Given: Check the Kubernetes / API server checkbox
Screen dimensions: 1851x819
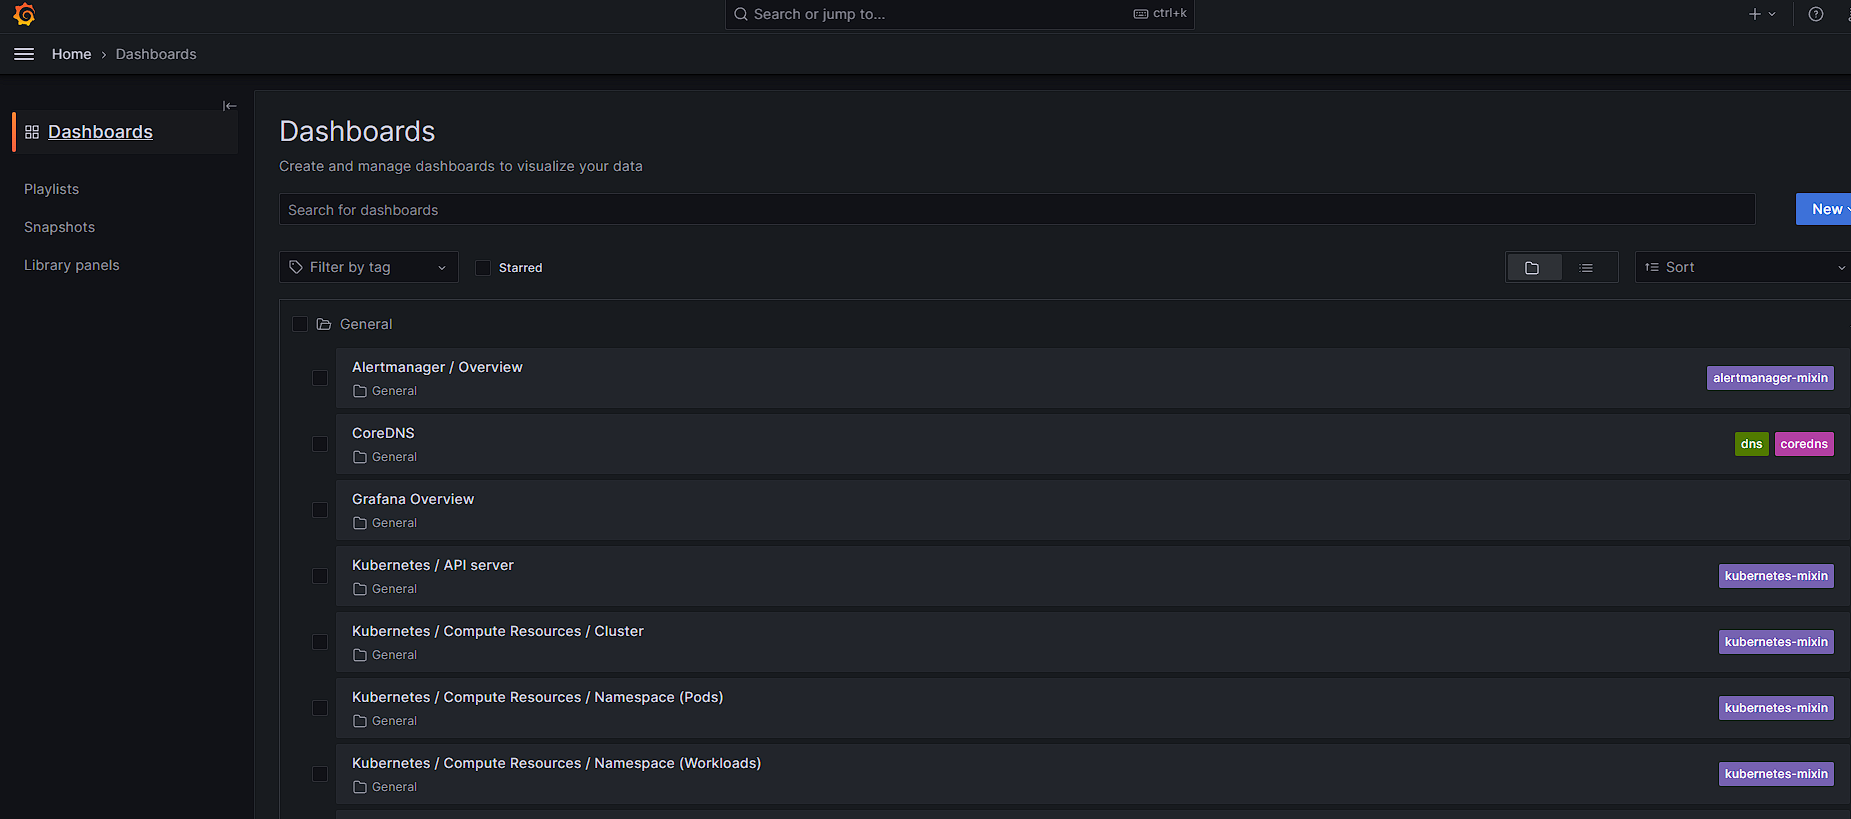Looking at the screenshot, I should (320, 576).
